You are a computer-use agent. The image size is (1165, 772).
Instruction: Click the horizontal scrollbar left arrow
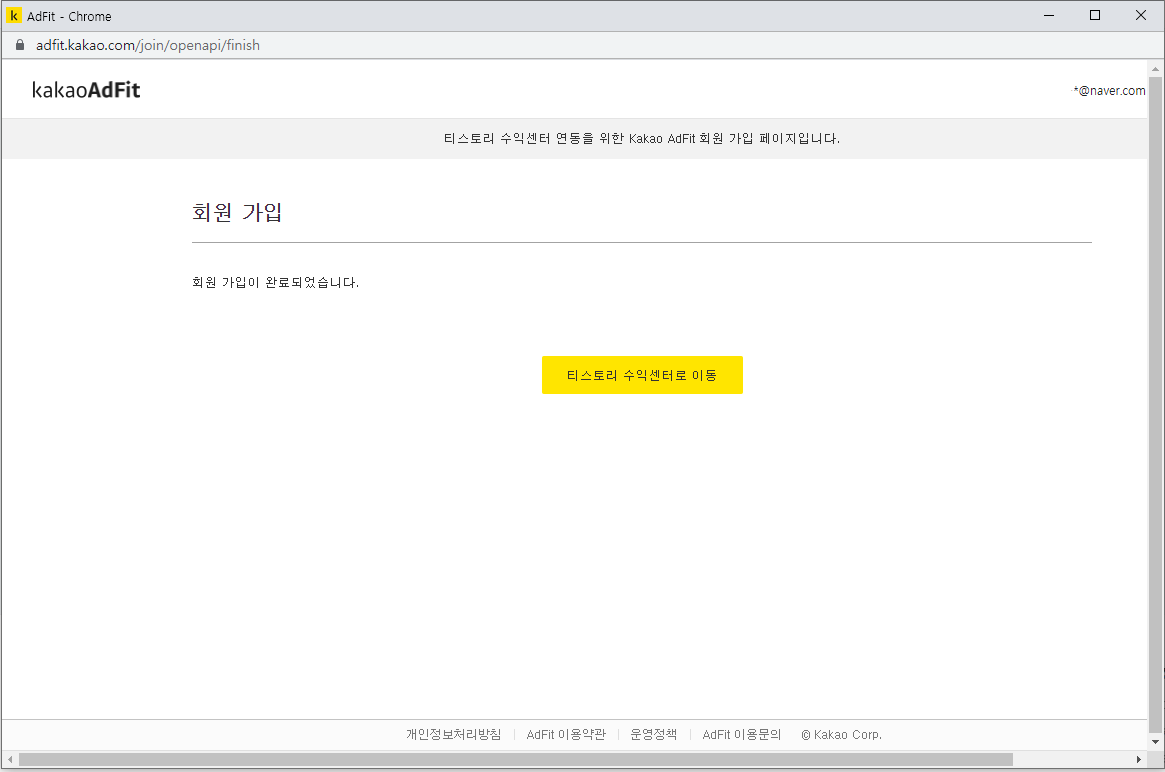coord(10,759)
